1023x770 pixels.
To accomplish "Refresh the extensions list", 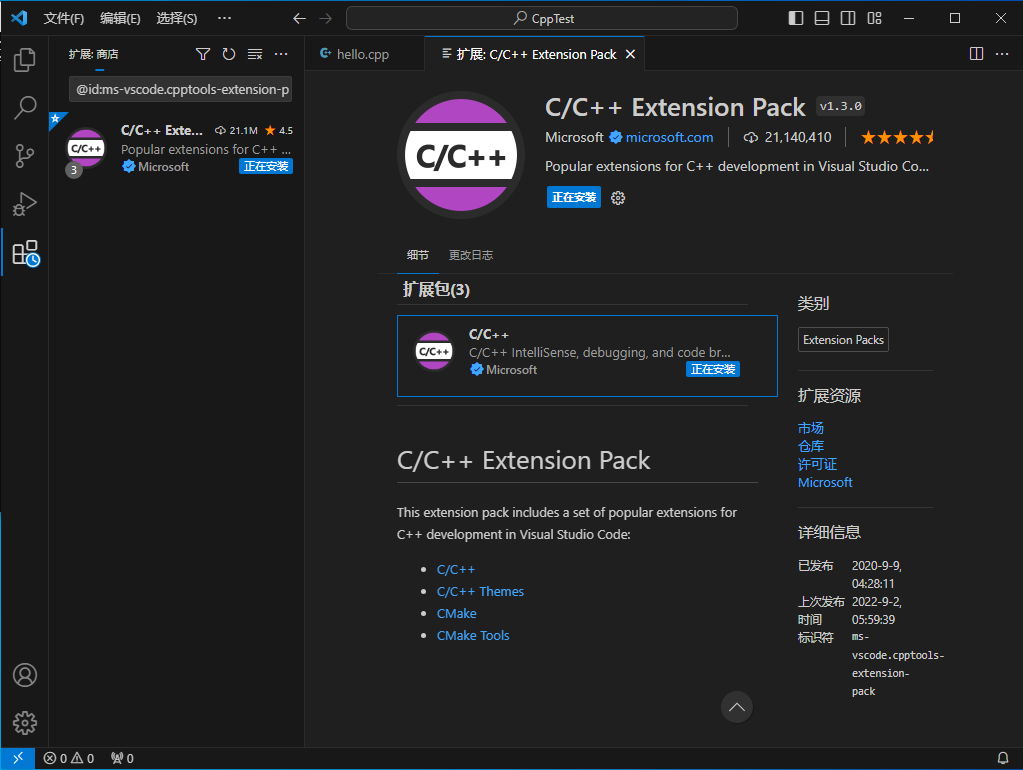I will pyautogui.click(x=228, y=54).
